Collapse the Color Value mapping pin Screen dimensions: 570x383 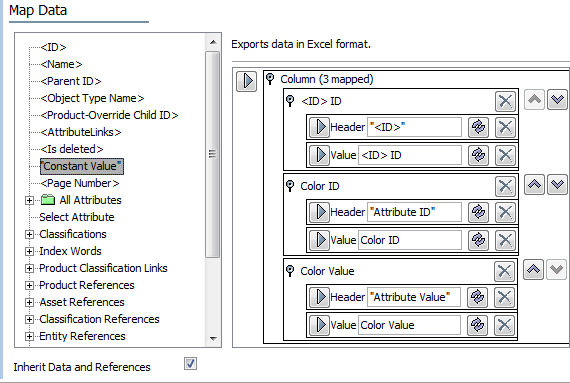(x=290, y=271)
